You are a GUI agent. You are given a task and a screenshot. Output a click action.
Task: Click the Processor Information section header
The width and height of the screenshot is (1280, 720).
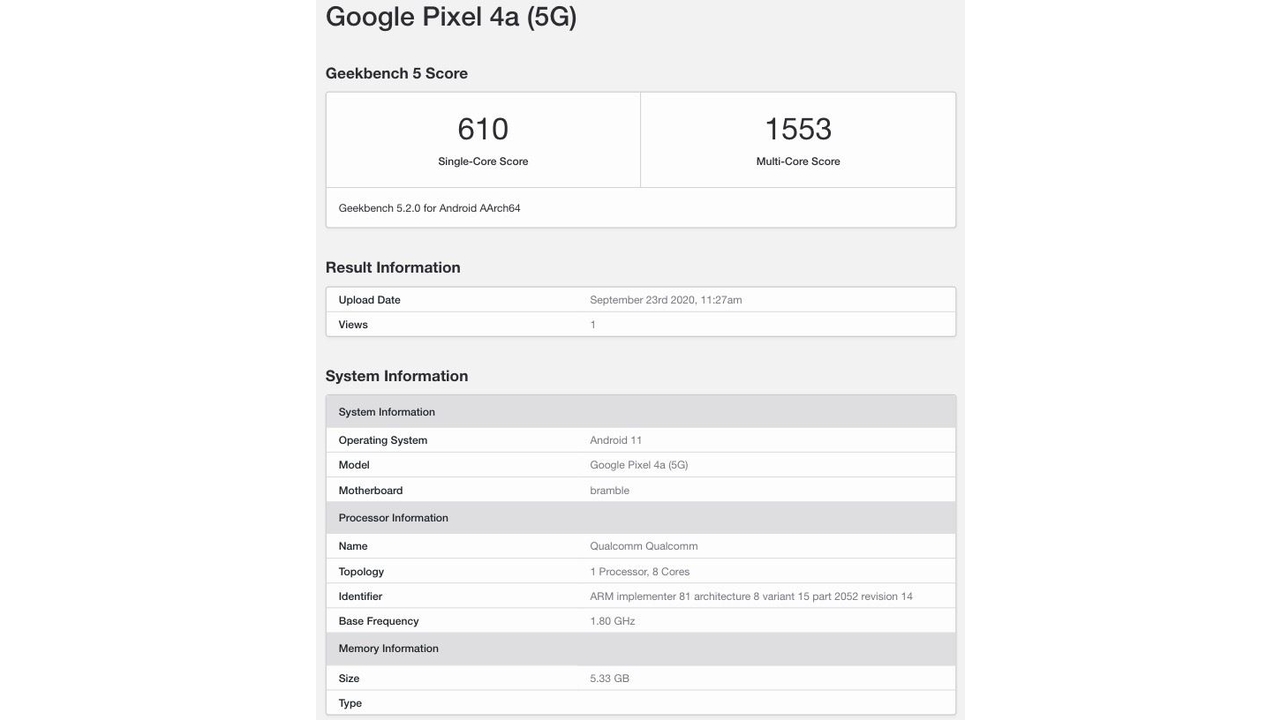641,518
